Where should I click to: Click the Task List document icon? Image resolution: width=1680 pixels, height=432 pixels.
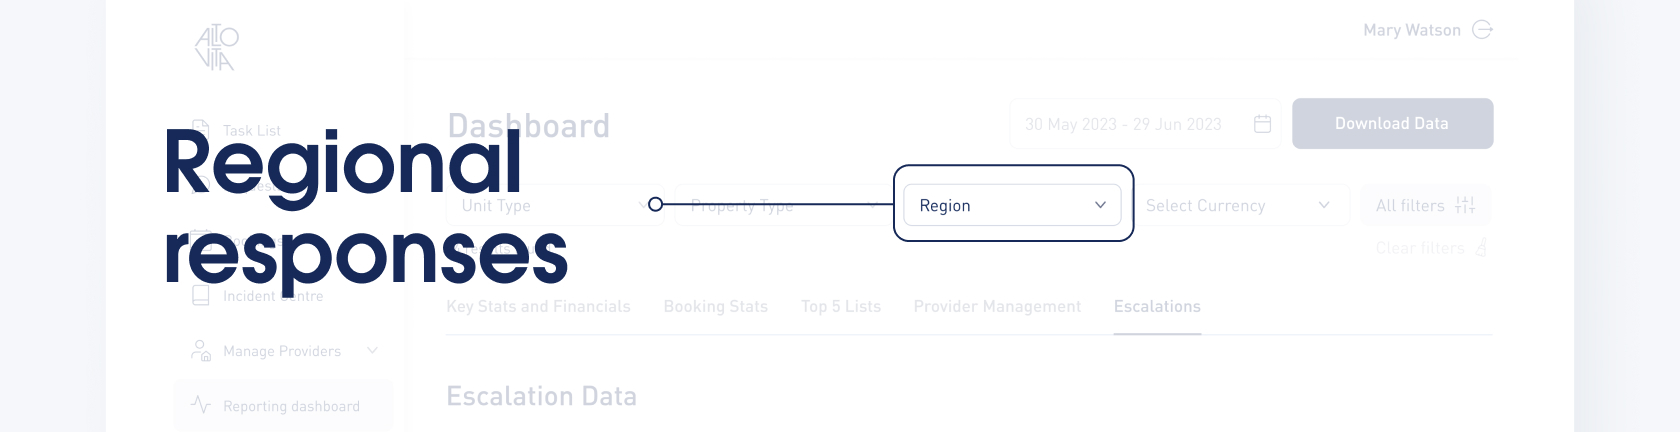[201, 130]
